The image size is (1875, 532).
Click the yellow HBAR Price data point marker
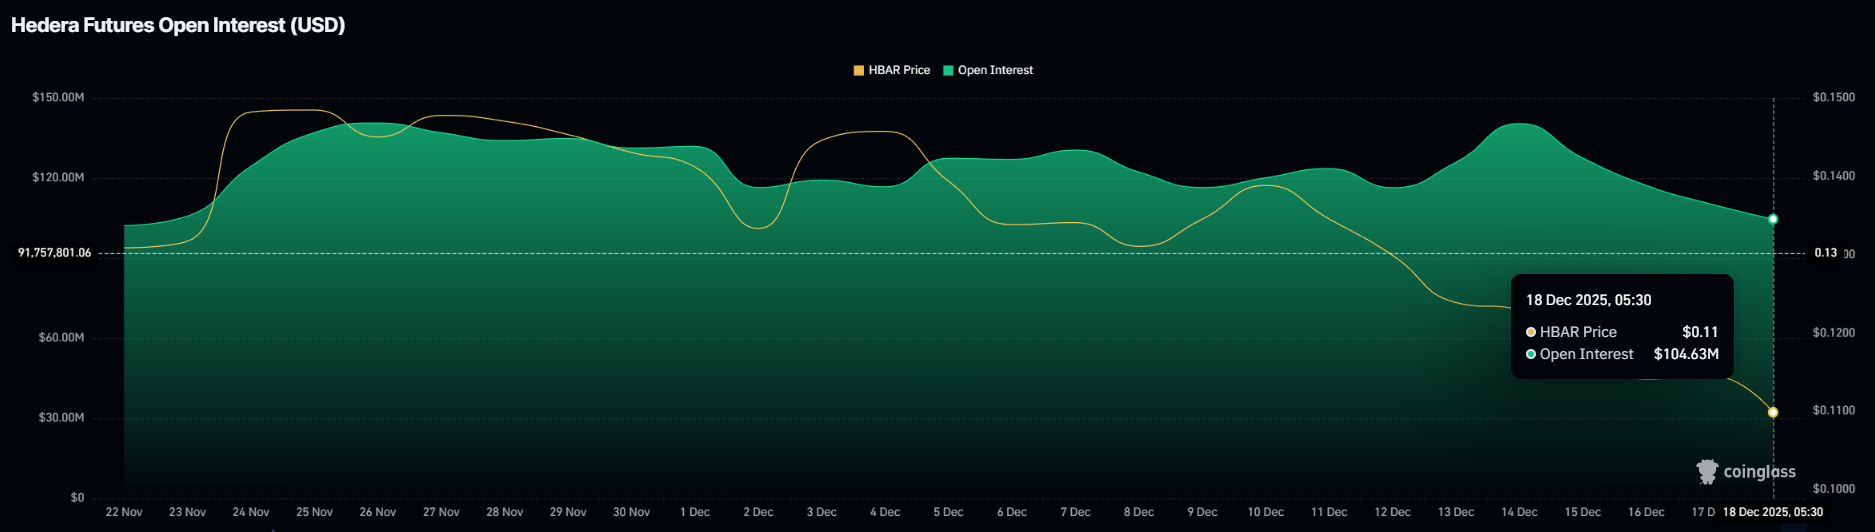tap(1773, 412)
